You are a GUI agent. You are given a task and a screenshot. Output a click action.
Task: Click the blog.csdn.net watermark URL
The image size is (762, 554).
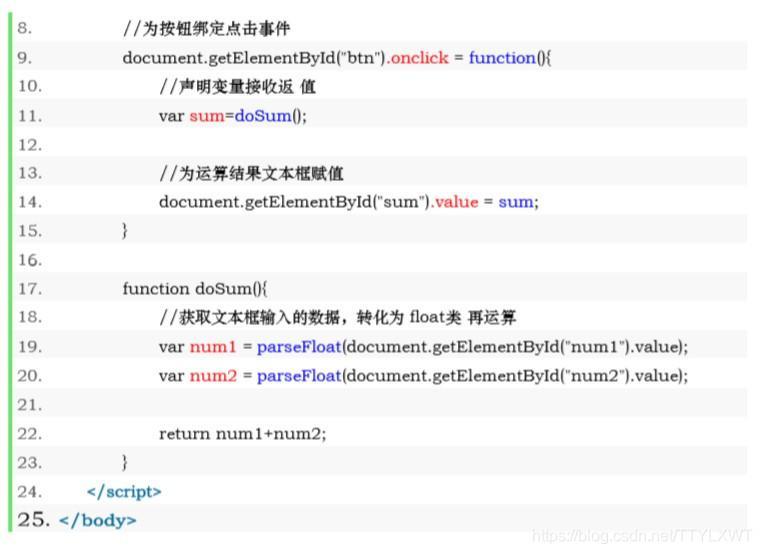point(642,536)
